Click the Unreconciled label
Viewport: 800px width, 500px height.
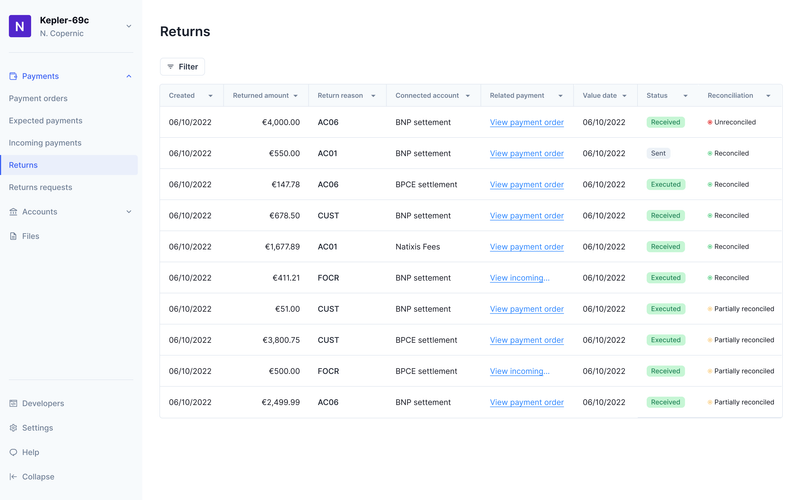pyautogui.click(x=735, y=122)
